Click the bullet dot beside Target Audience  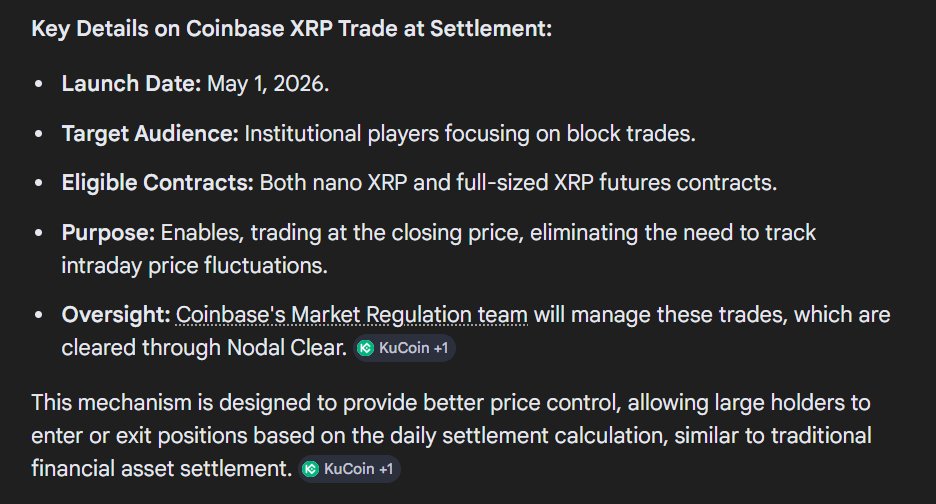[39, 134]
